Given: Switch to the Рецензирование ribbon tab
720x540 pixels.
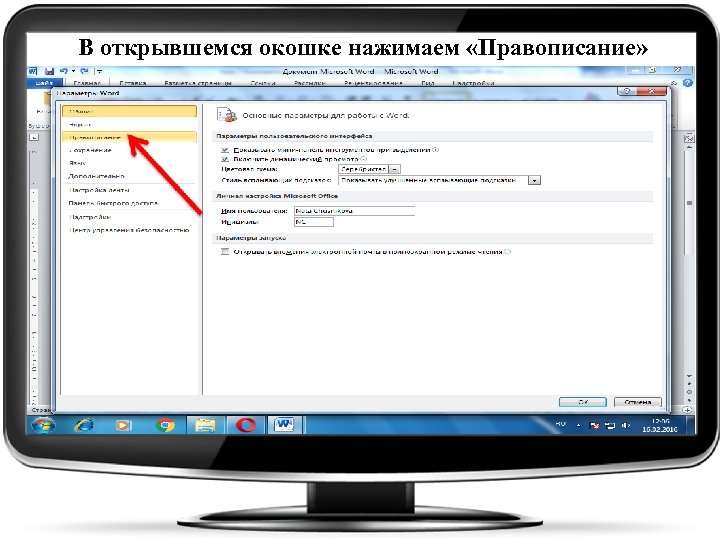Looking at the screenshot, I should tap(373, 83).
